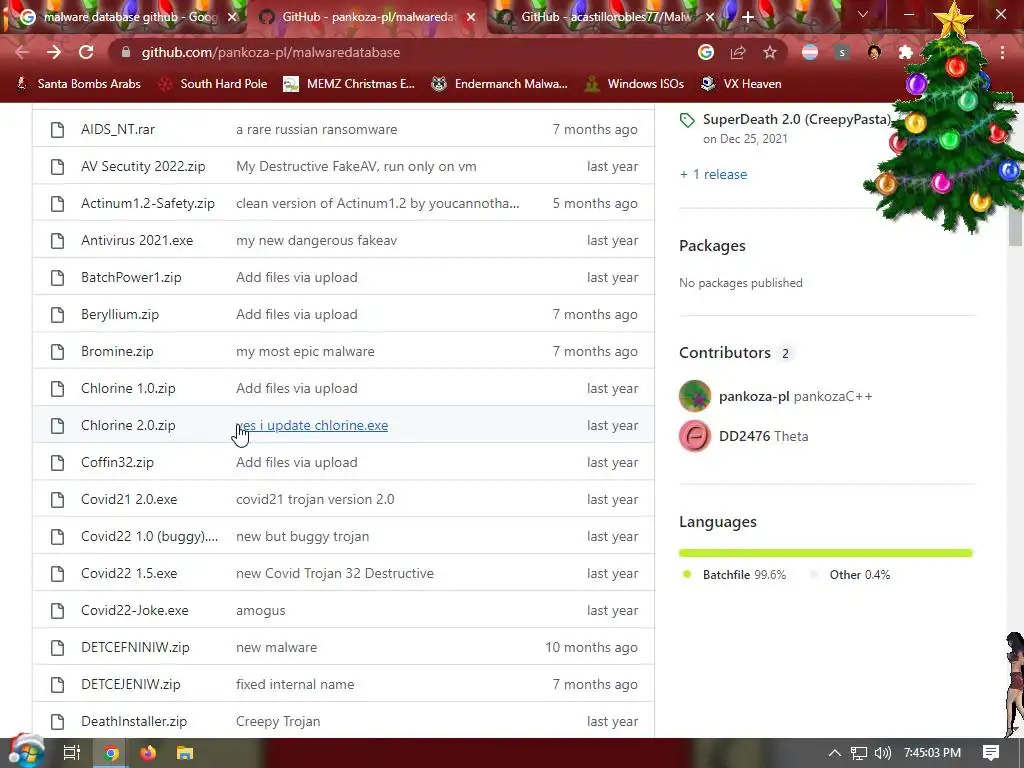This screenshot has height=768, width=1024.
Task: Open Bromine.zip file
Action: click(117, 351)
